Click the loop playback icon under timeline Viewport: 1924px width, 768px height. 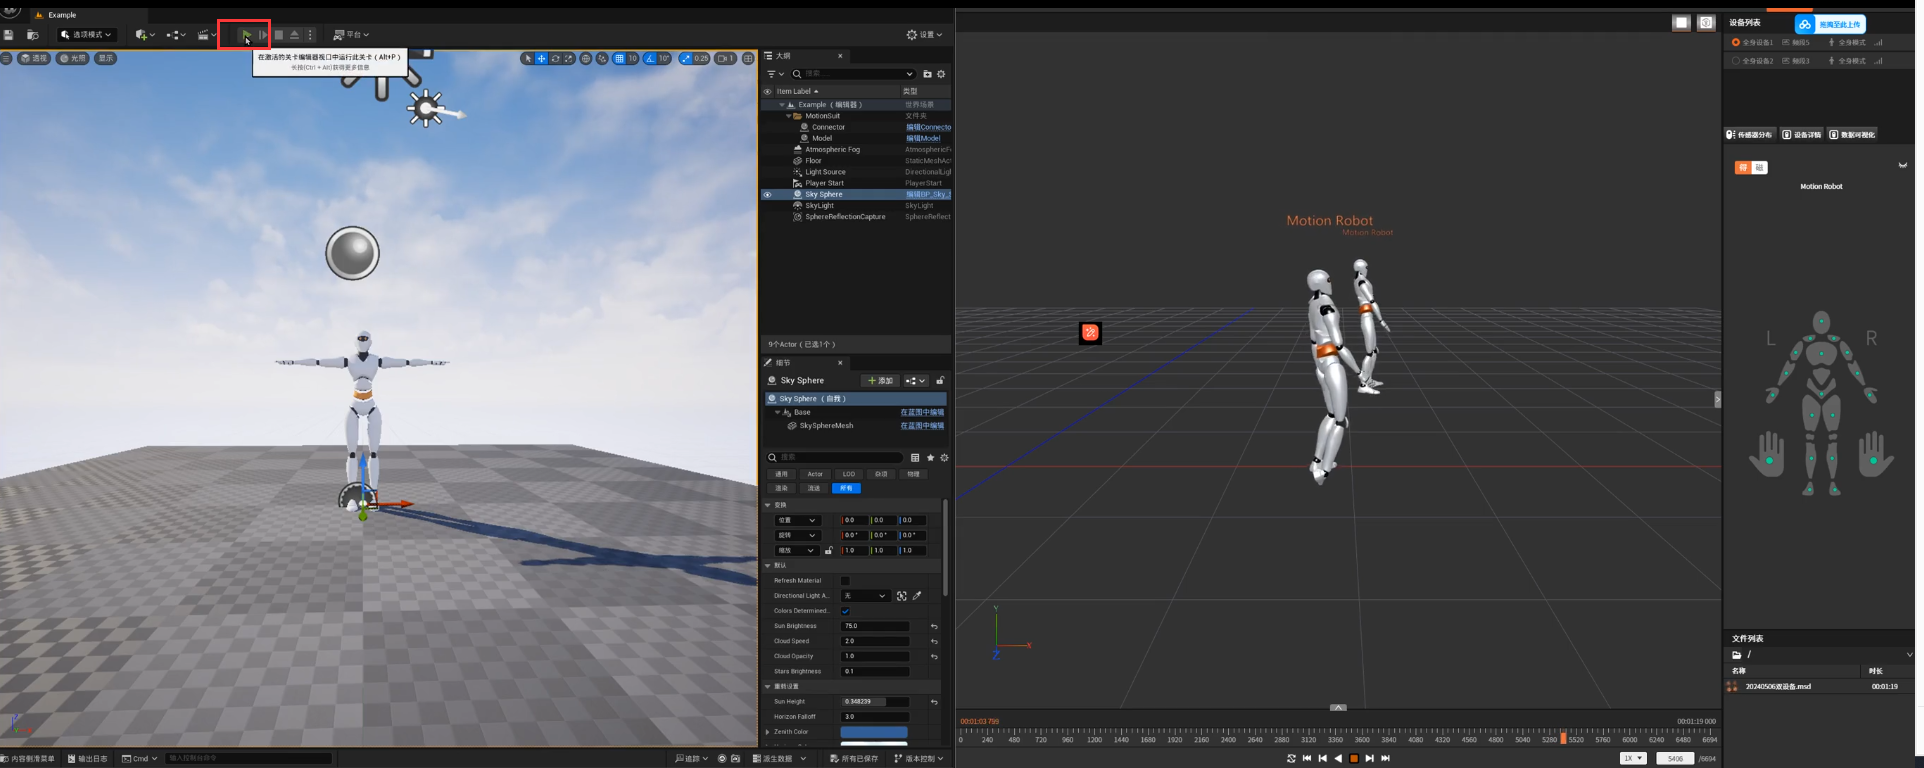(1291, 758)
